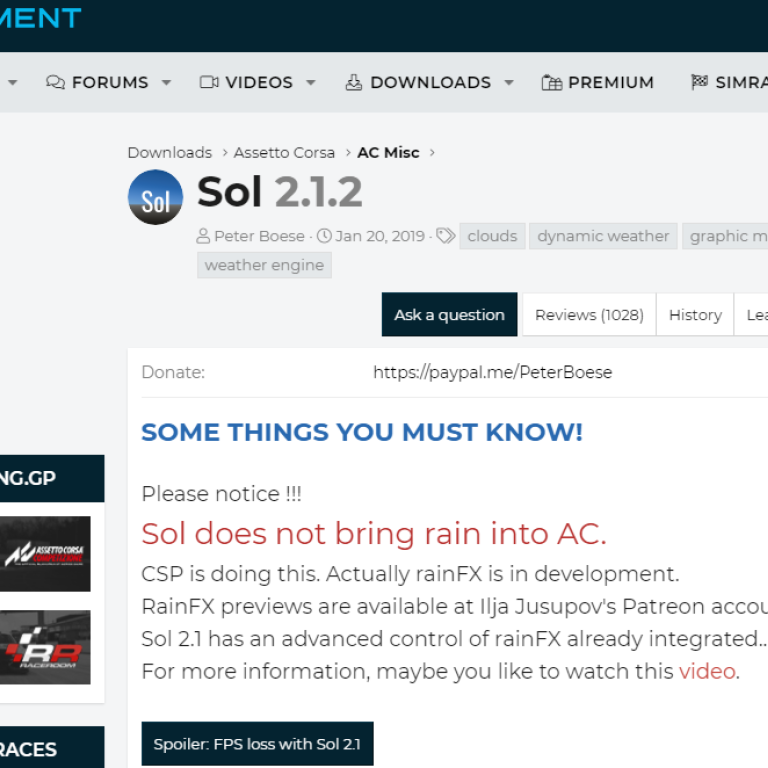Click the Premium gift icon
768x768 pixels.
(552, 82)
